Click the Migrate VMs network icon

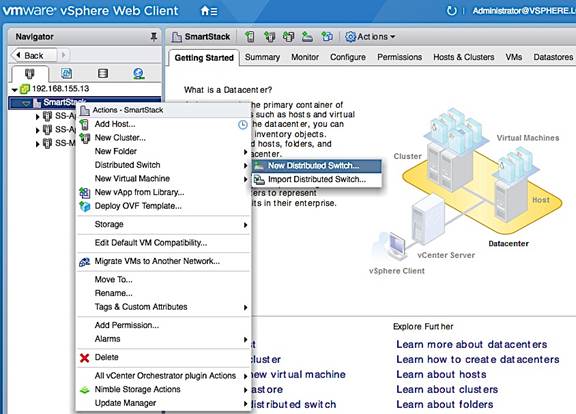[84, 262]
